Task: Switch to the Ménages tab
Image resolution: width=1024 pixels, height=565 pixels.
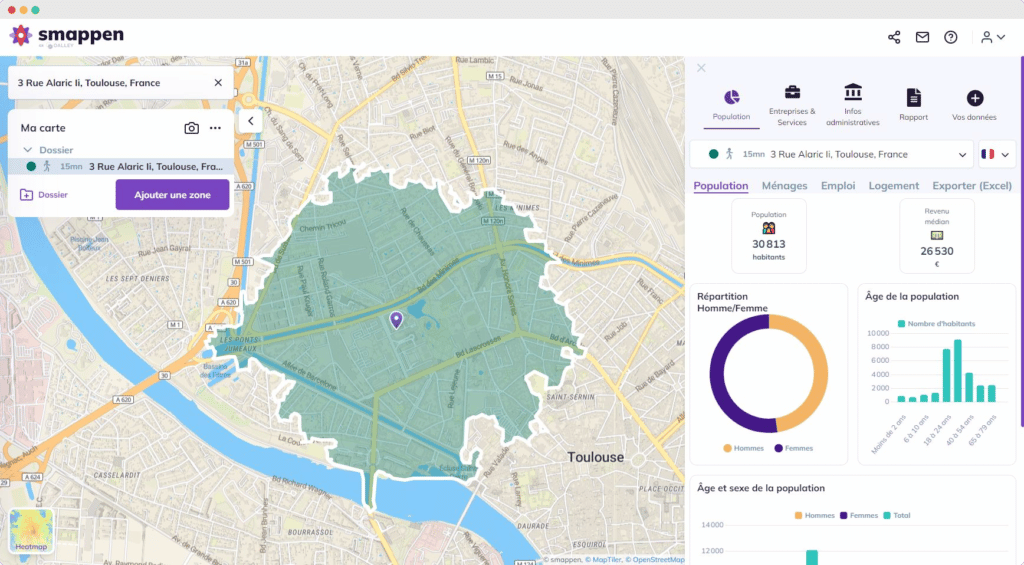Action: (x=784, y=186)
